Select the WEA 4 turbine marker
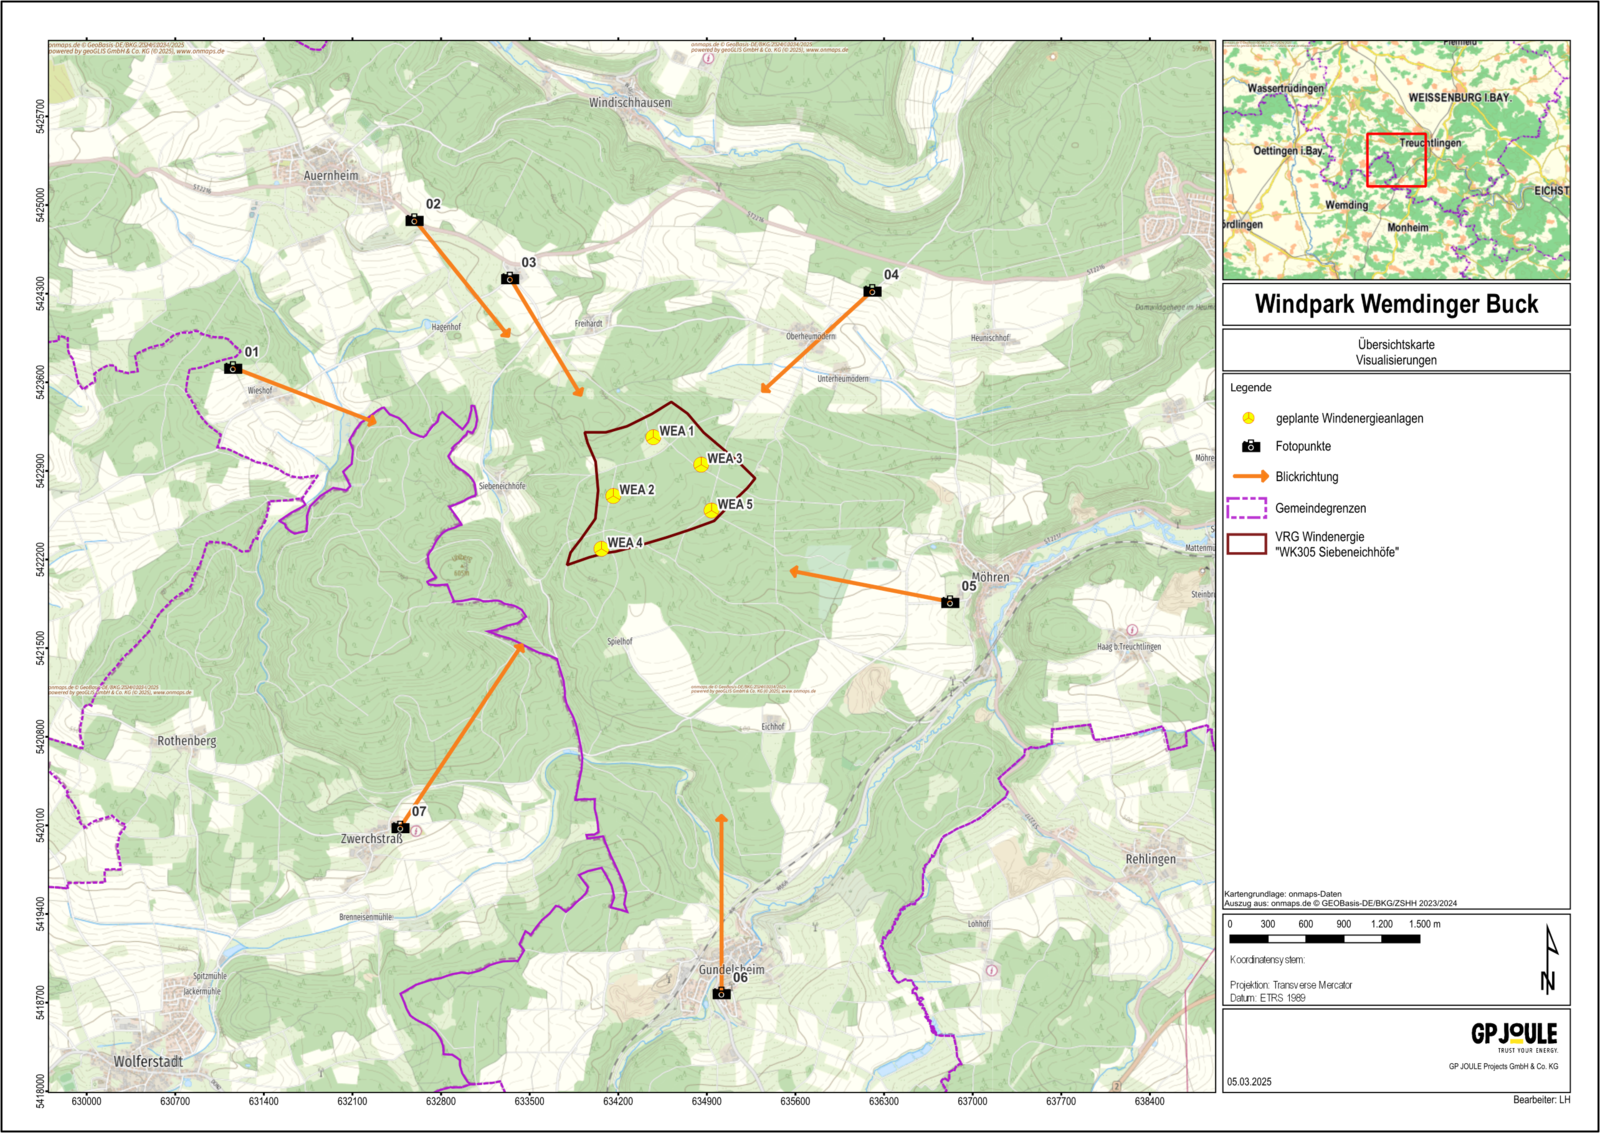 pos(600,548)
